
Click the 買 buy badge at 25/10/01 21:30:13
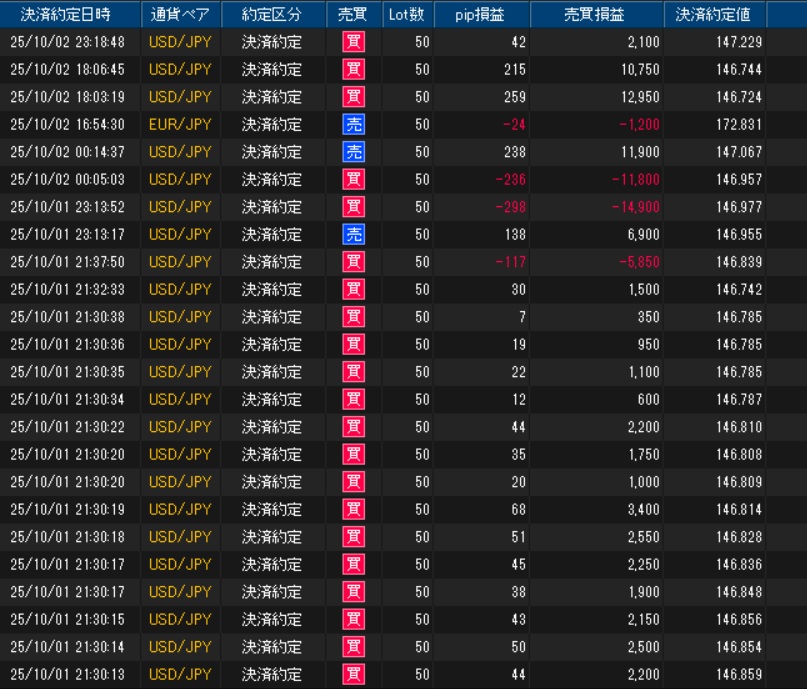(354, 674)
